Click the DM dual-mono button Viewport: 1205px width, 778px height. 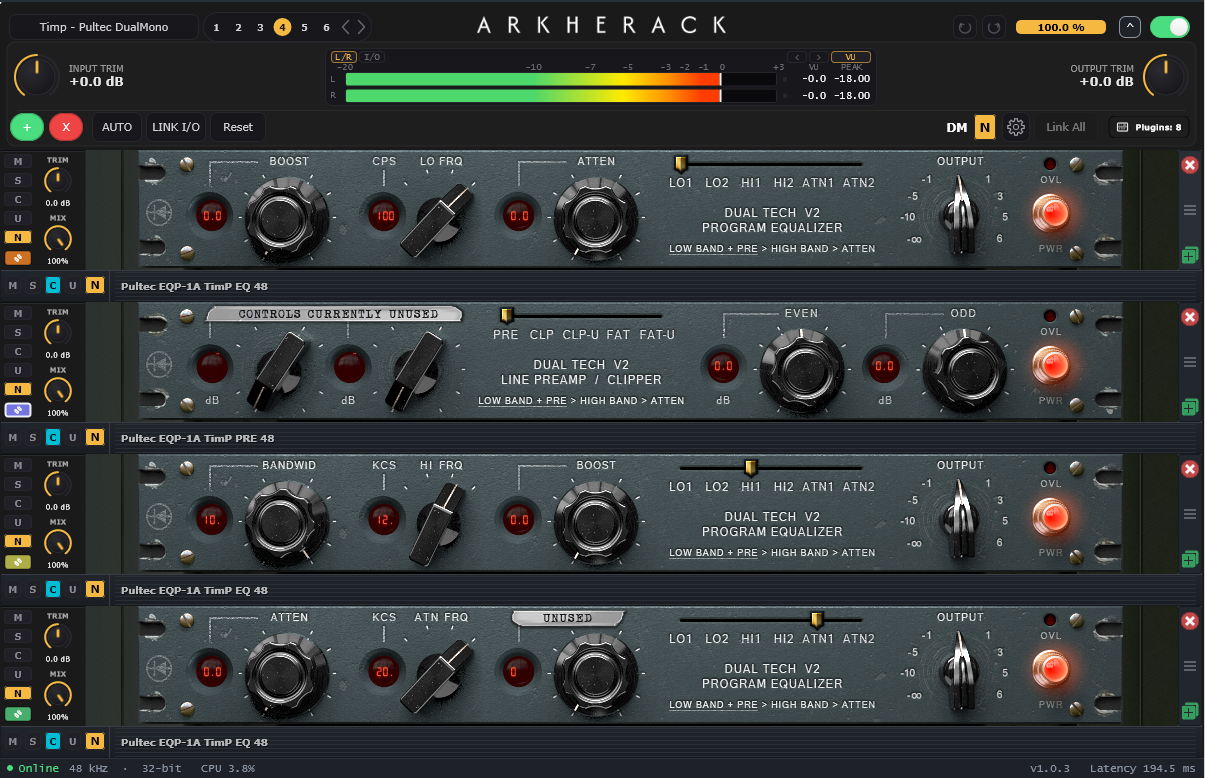[957, 127]
